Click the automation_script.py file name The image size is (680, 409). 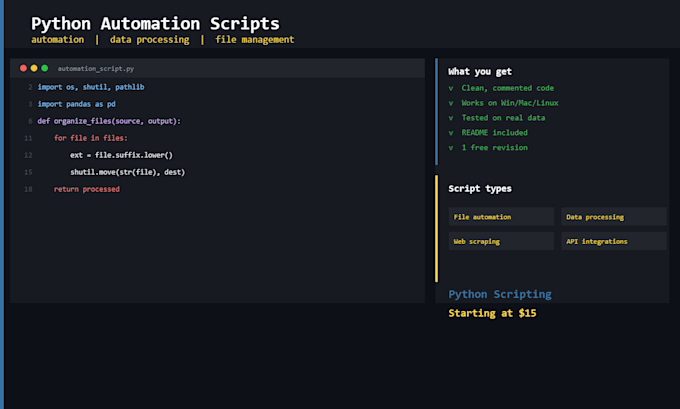(x=96, y=69)
